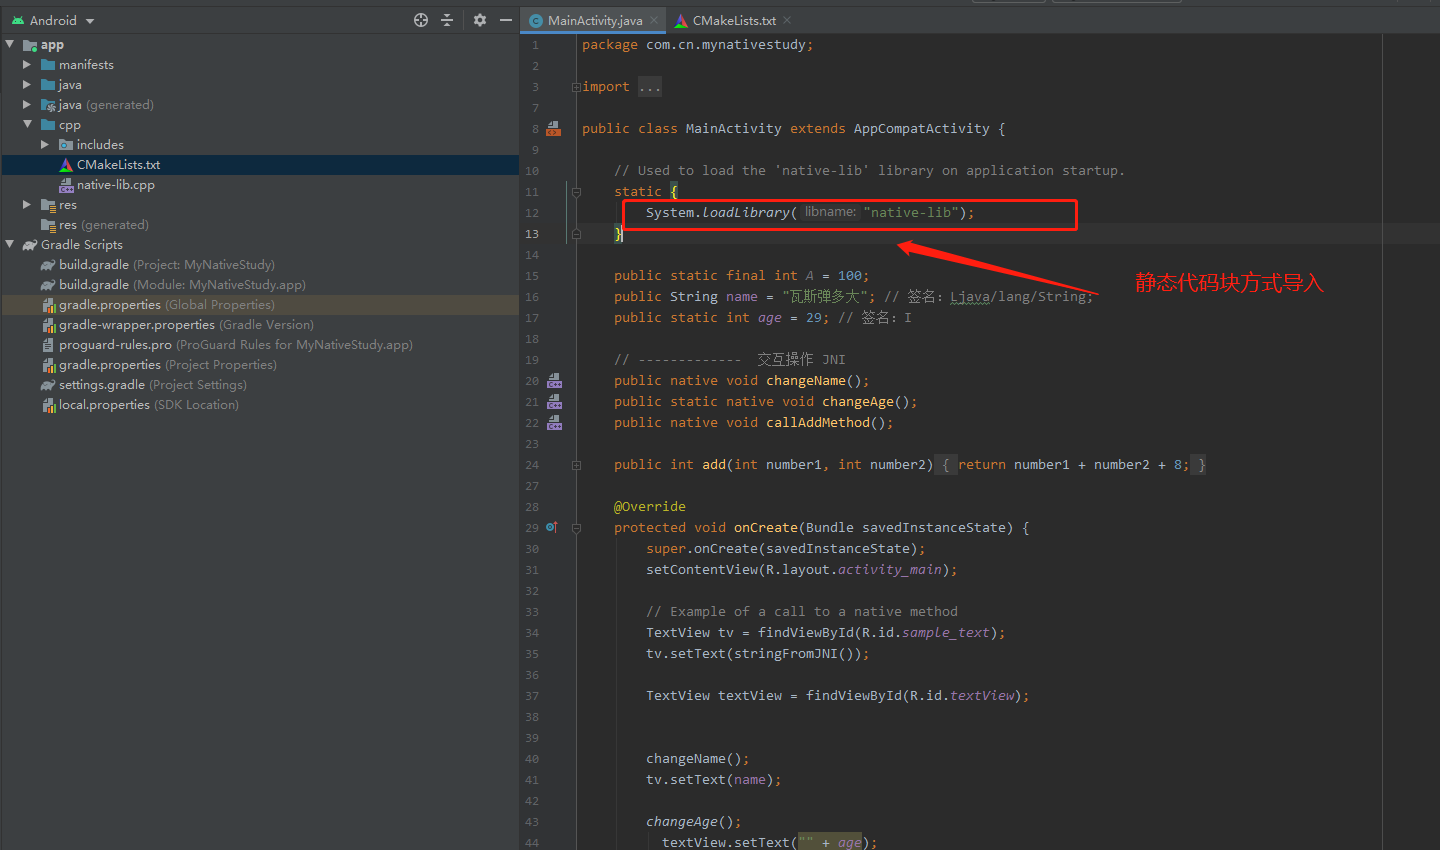This screenshot has height=850, width=1440.
Task: Click changeName() native declaration
Action: (813, 380)
